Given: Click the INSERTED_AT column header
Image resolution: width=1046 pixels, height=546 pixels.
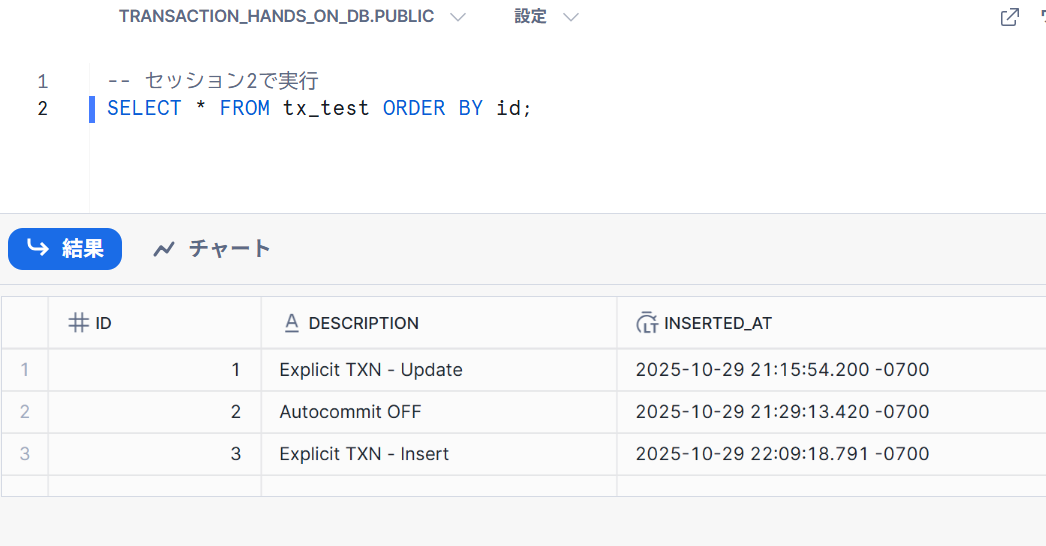Looking at the screenshot, I should point(718,323).
